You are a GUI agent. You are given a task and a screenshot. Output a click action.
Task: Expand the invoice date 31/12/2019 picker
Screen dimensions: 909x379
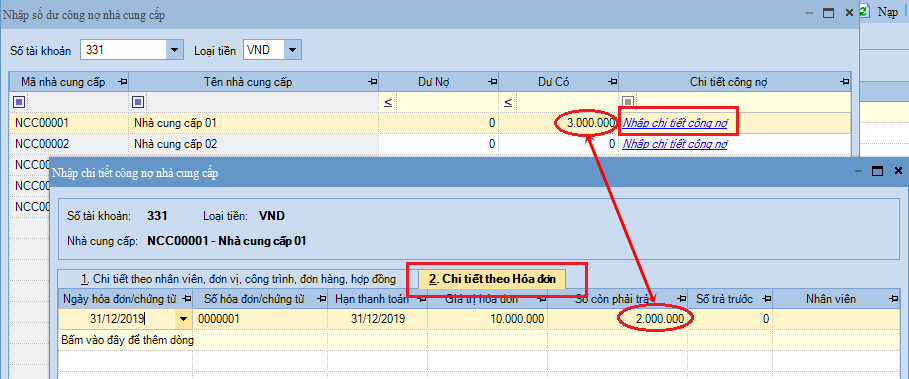click(x=184, y=319)
